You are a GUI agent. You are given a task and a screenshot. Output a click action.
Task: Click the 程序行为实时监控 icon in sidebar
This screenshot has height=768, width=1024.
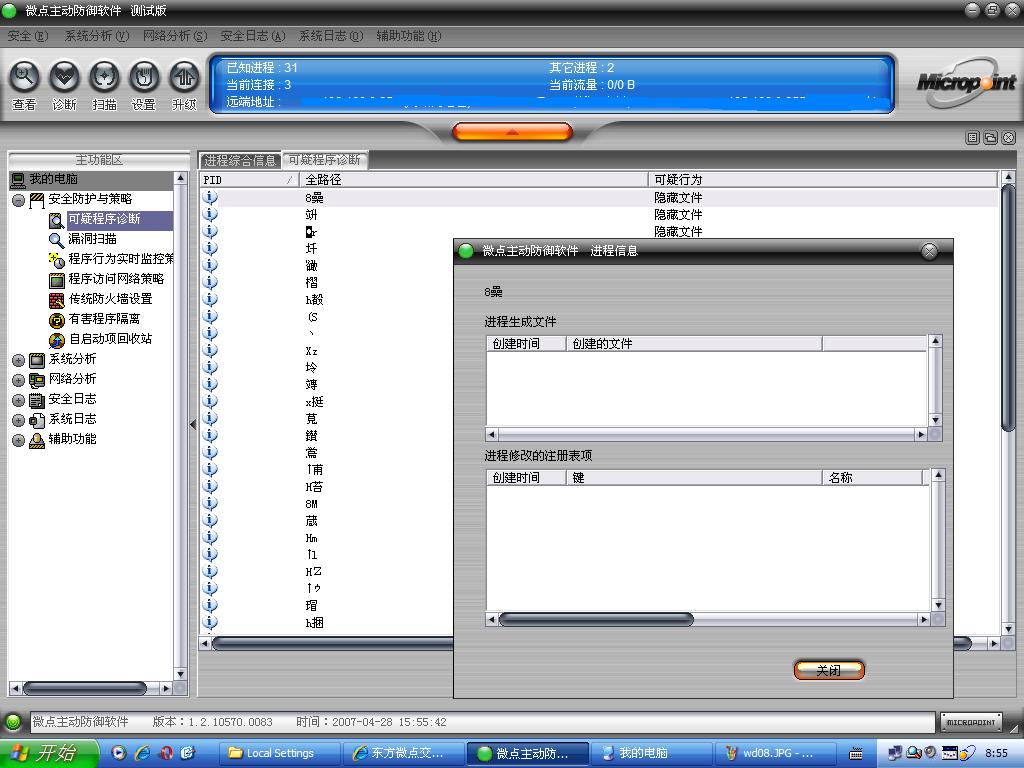(x=57, y=260)
